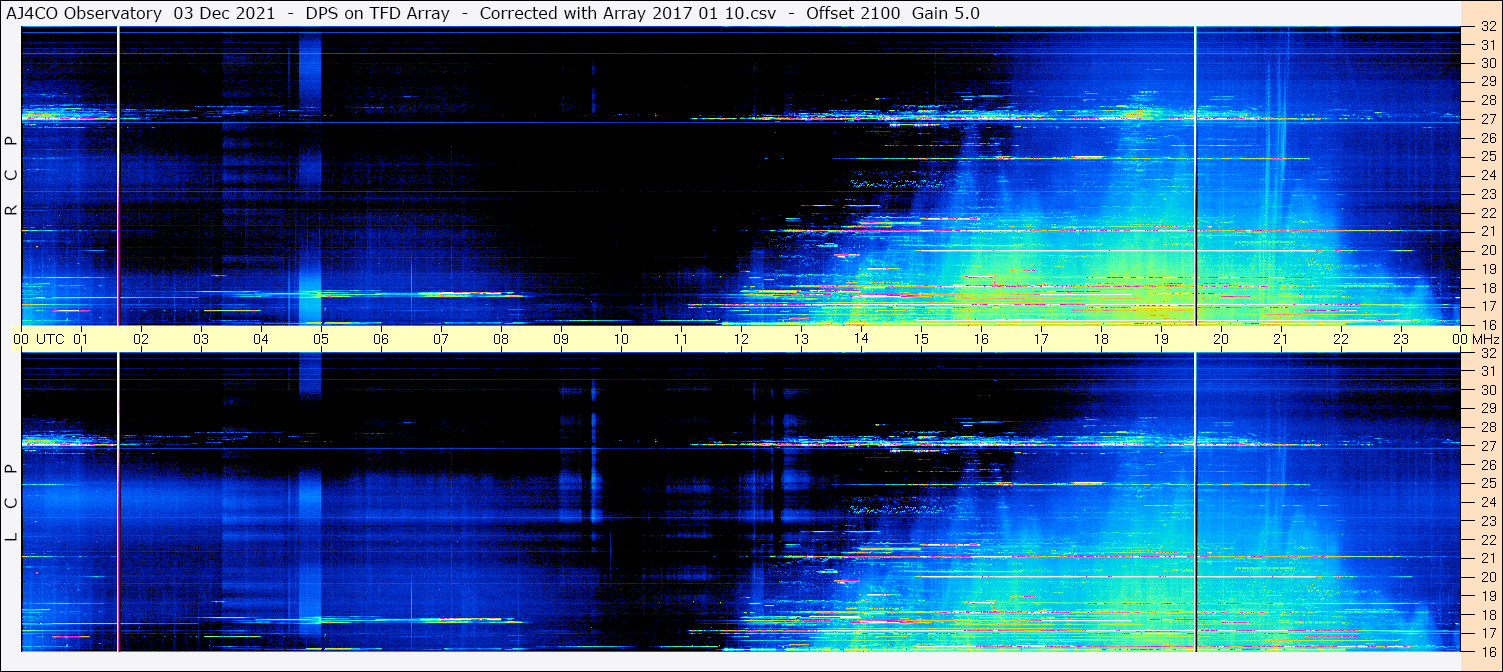
Task: Select hour 12 on the time axis
Action: point(741,339)
